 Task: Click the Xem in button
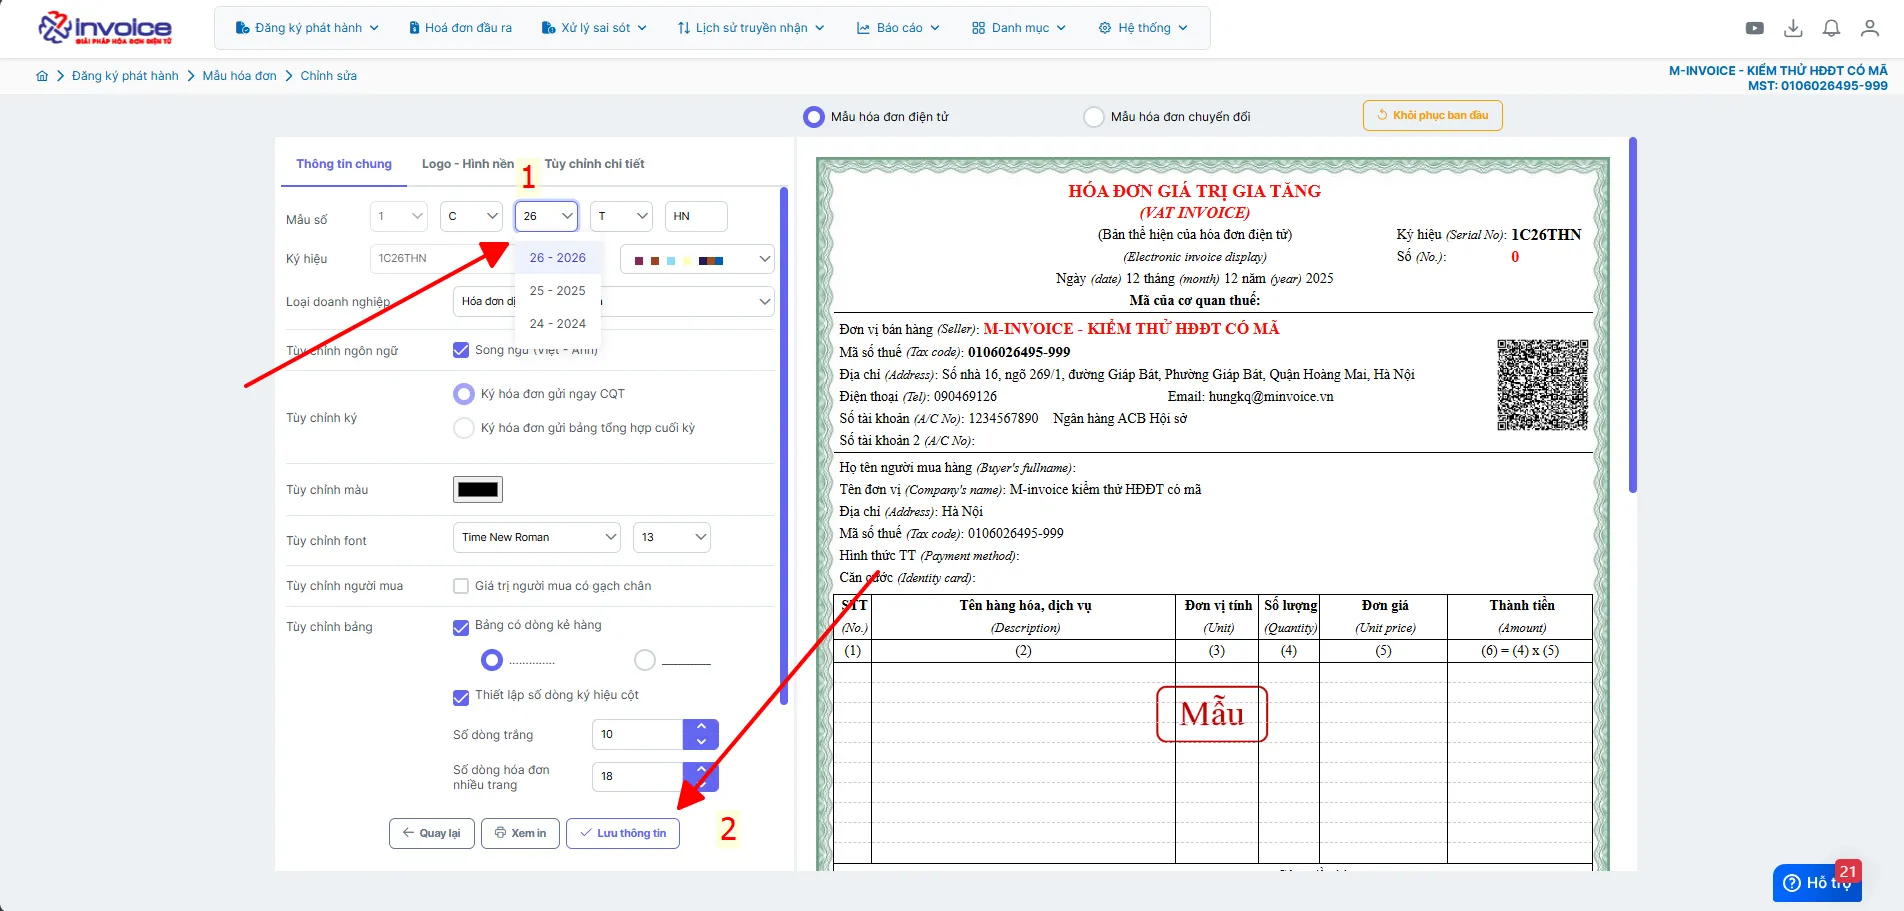pyautogui.click(x=520, y=833)
